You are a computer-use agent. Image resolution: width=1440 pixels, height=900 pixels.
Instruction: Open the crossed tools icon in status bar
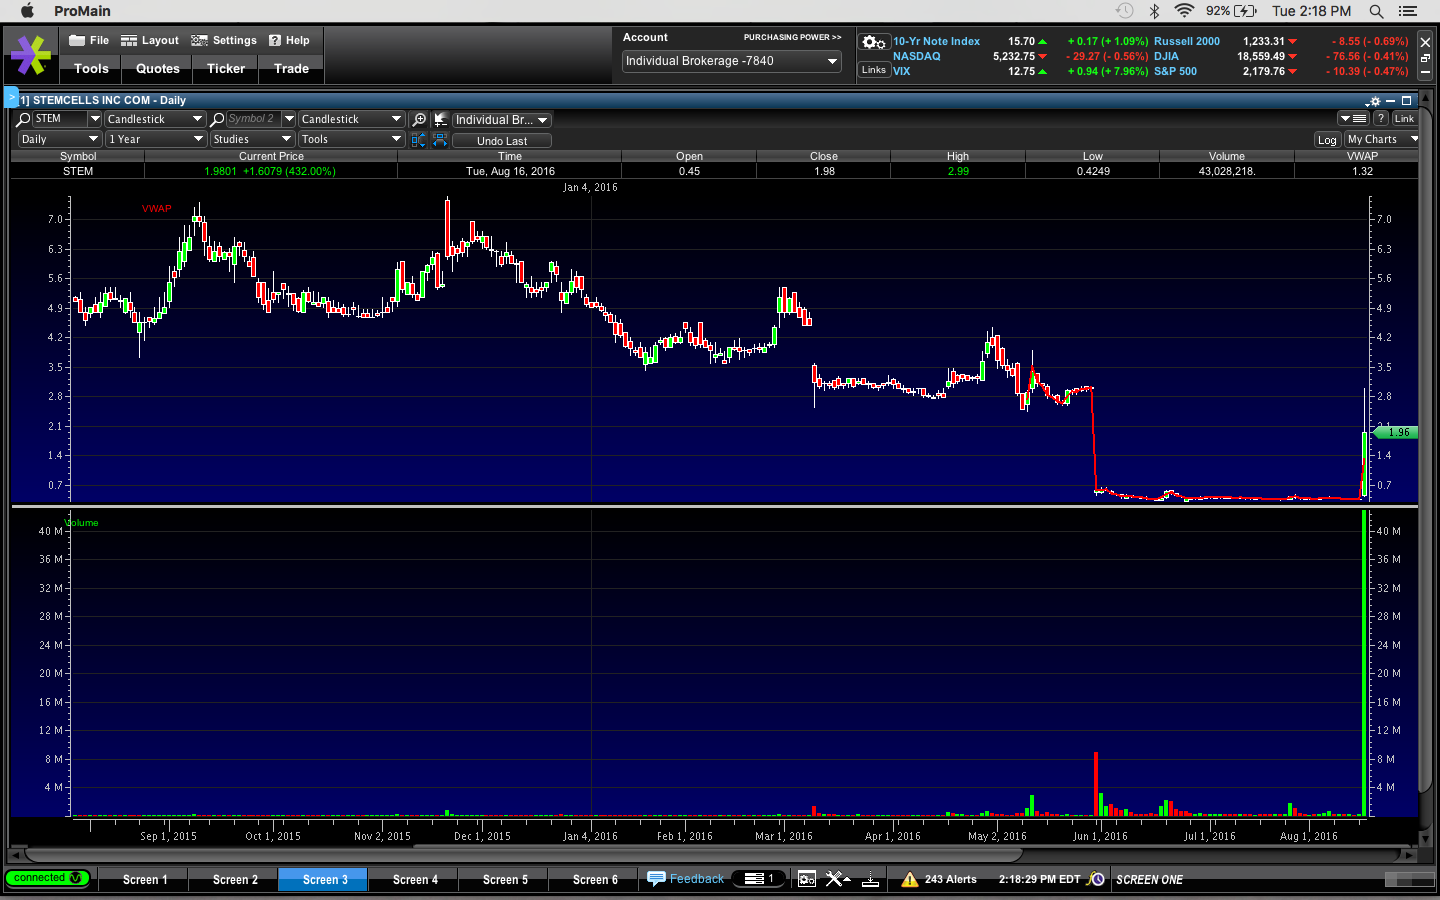click(x=837, y=879)
